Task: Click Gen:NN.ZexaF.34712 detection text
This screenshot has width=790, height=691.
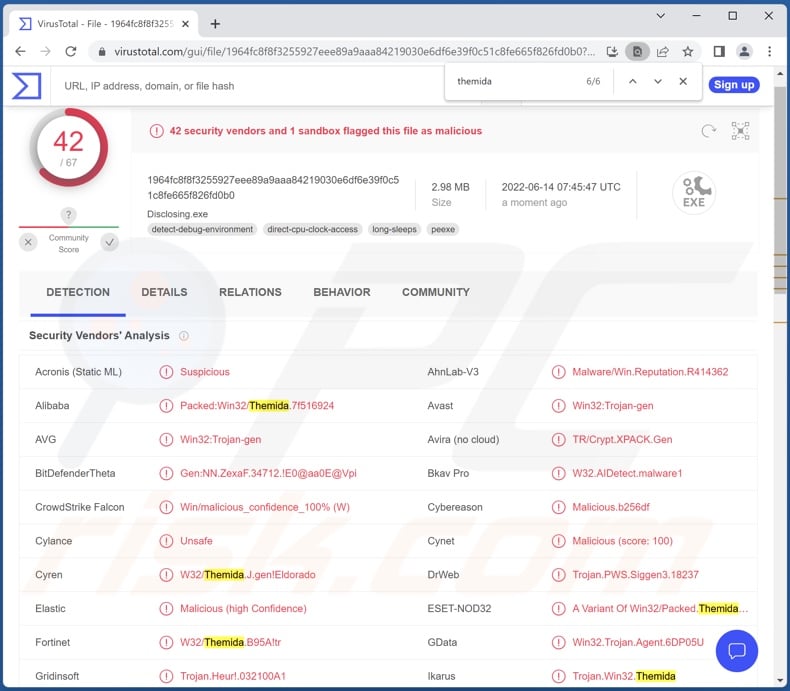Action: click(268, 473)
